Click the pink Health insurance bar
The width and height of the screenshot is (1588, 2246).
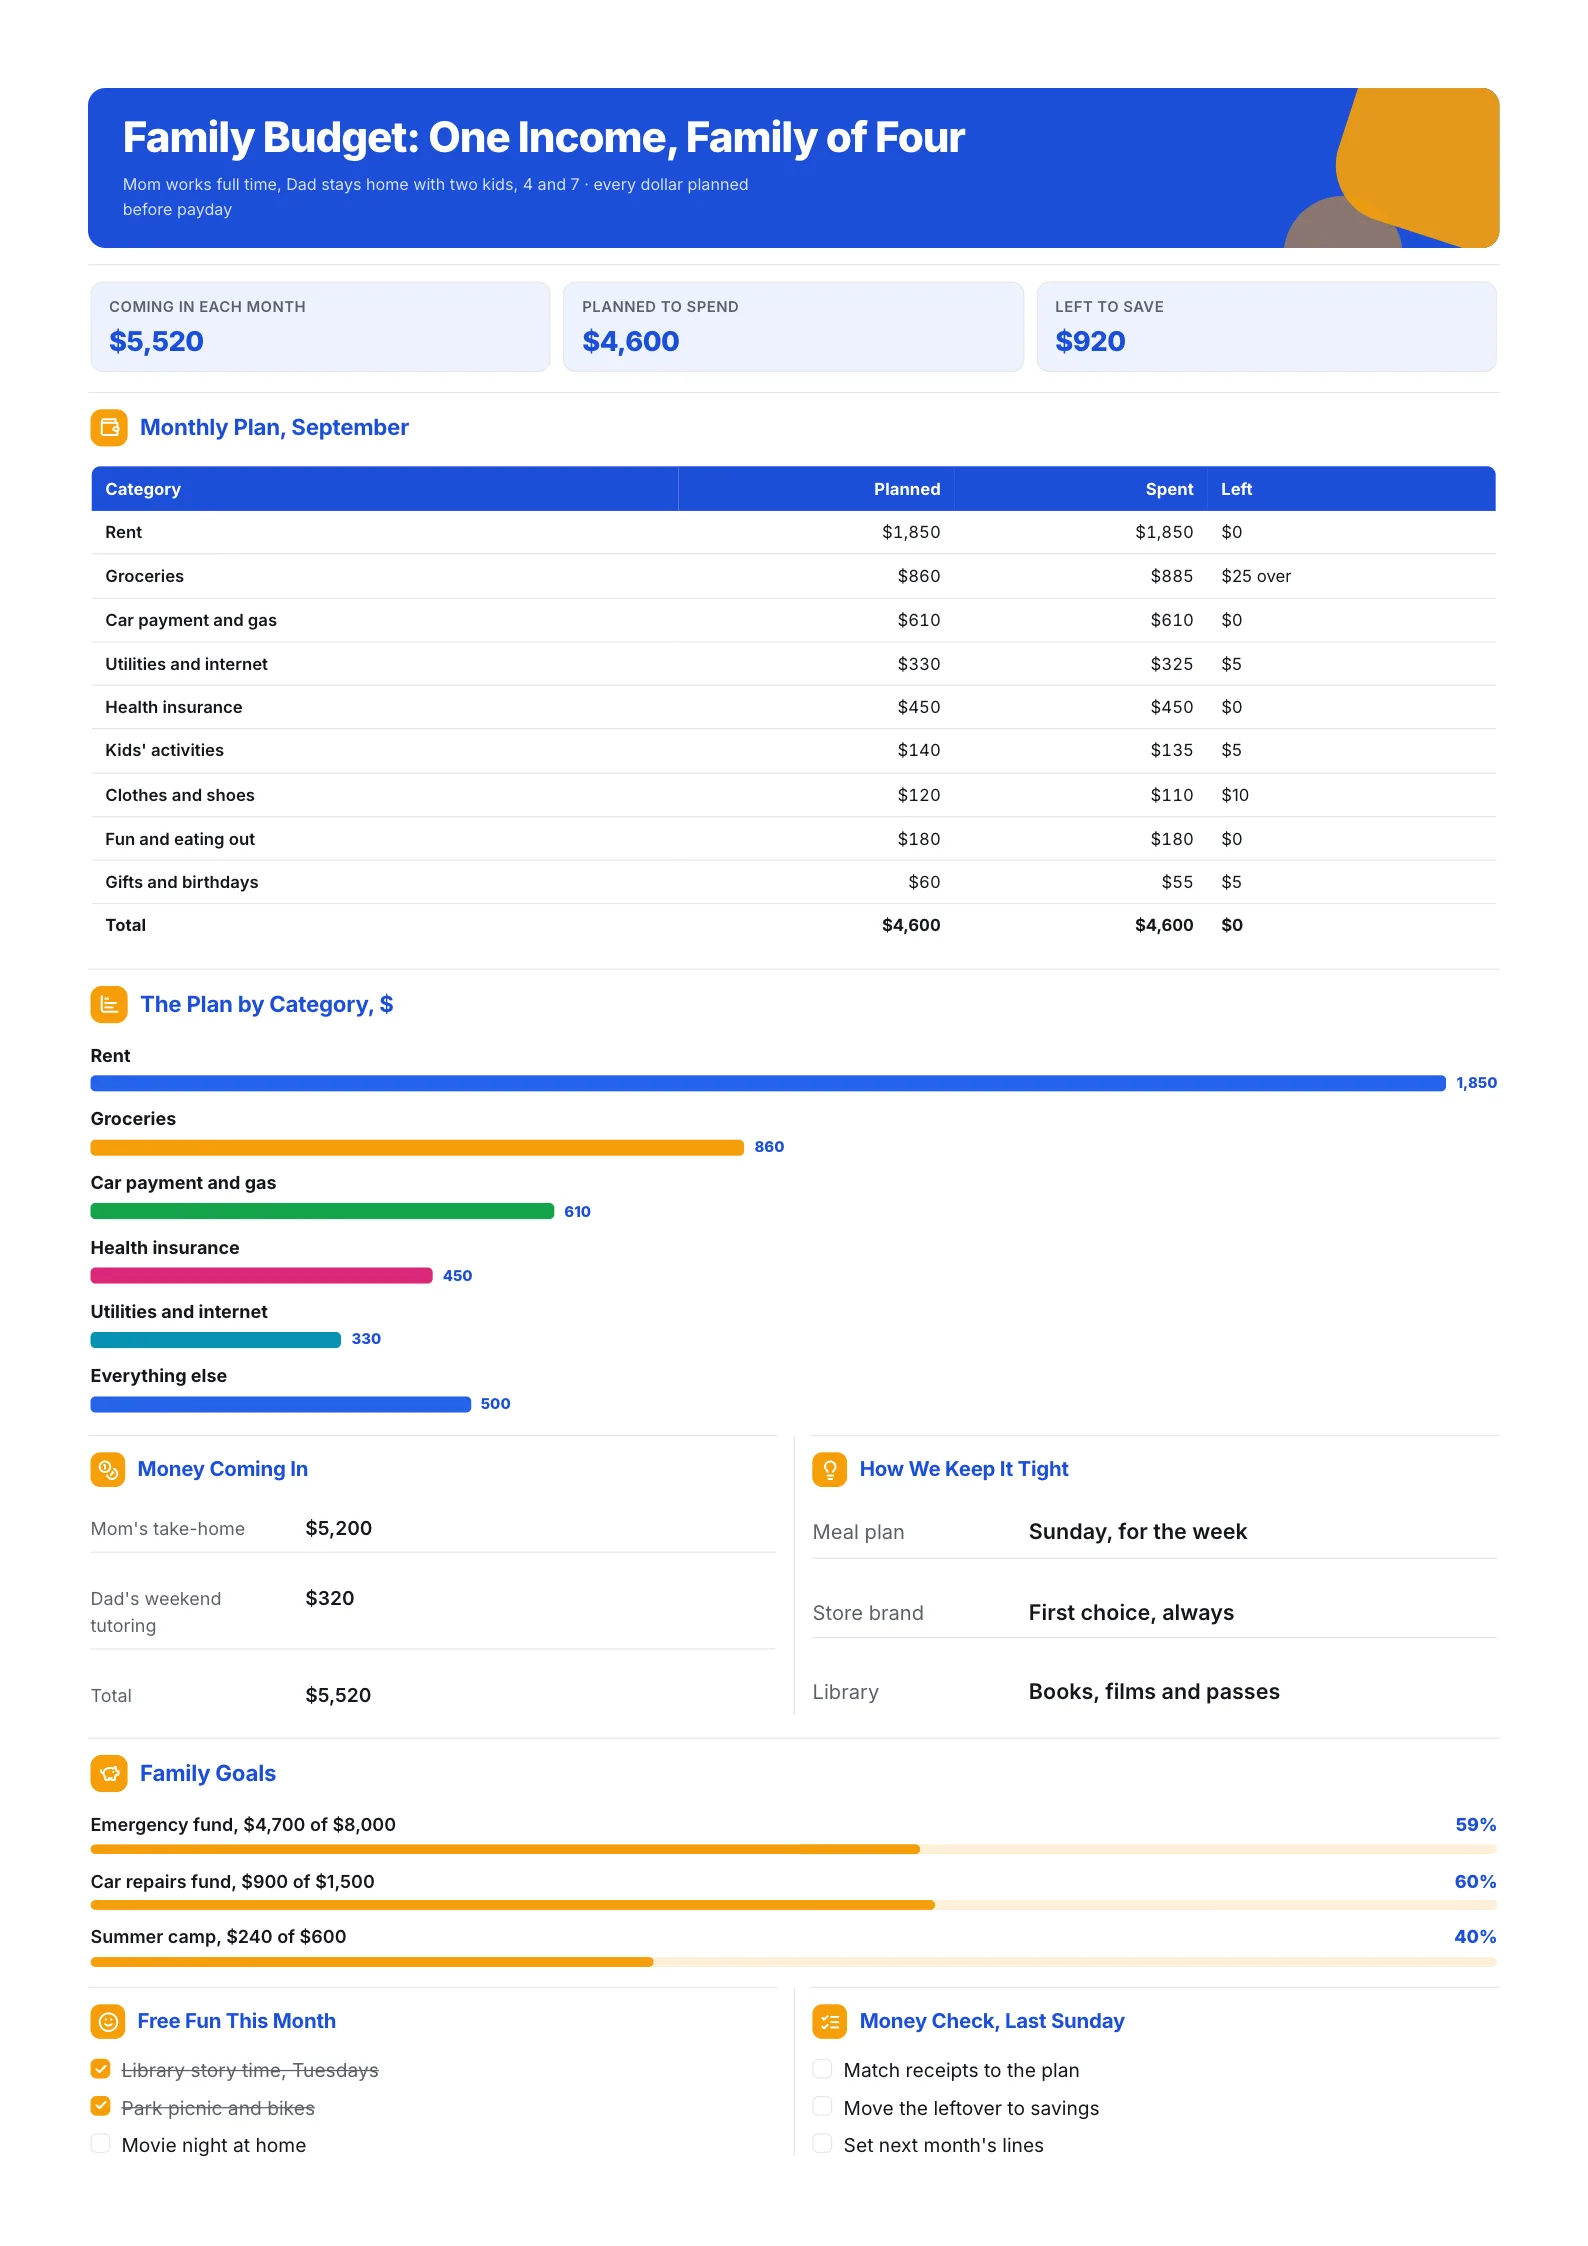pyautogui.click(x=262, y=1276)
